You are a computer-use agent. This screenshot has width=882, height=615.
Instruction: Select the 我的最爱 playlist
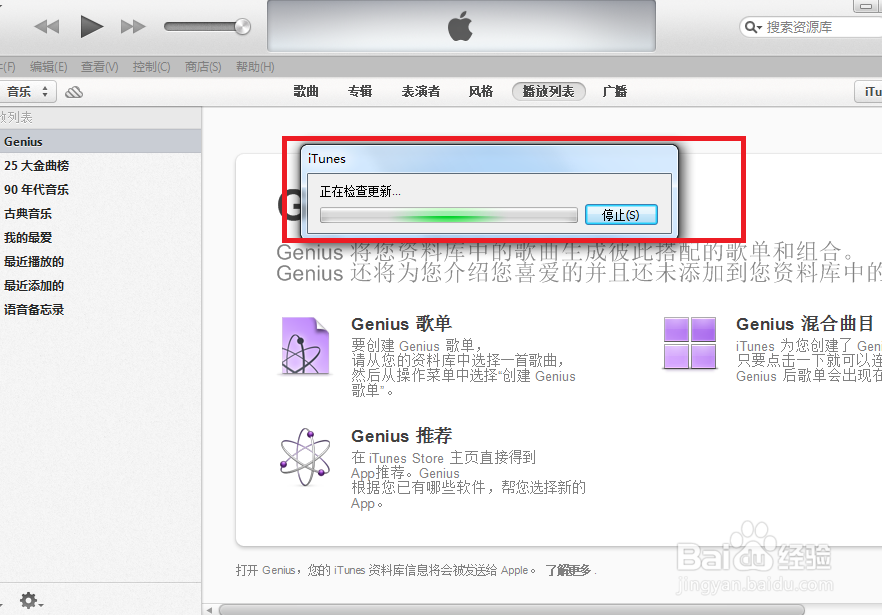point(101,237)
